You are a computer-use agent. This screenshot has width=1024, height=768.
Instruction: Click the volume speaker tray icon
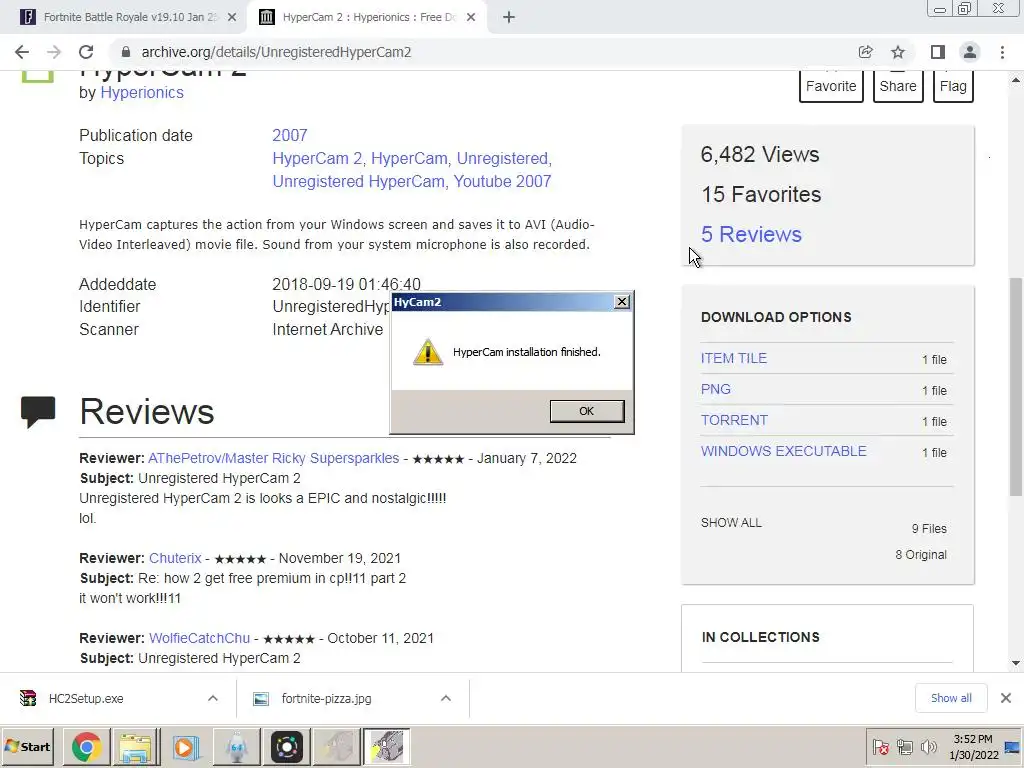928,746
